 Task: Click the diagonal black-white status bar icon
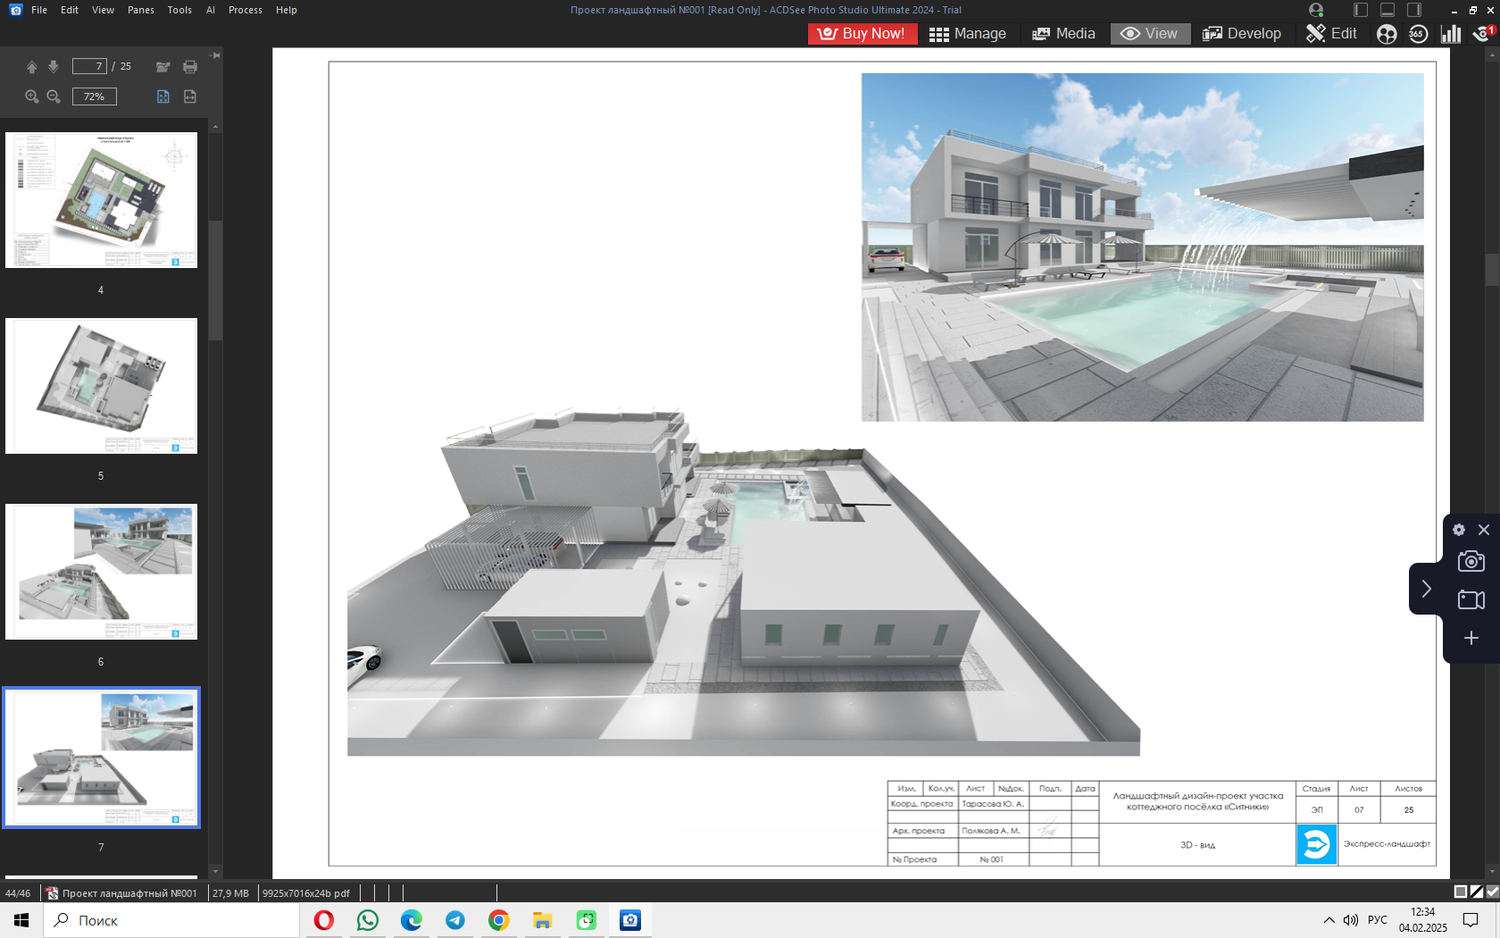coord(1476,892)
